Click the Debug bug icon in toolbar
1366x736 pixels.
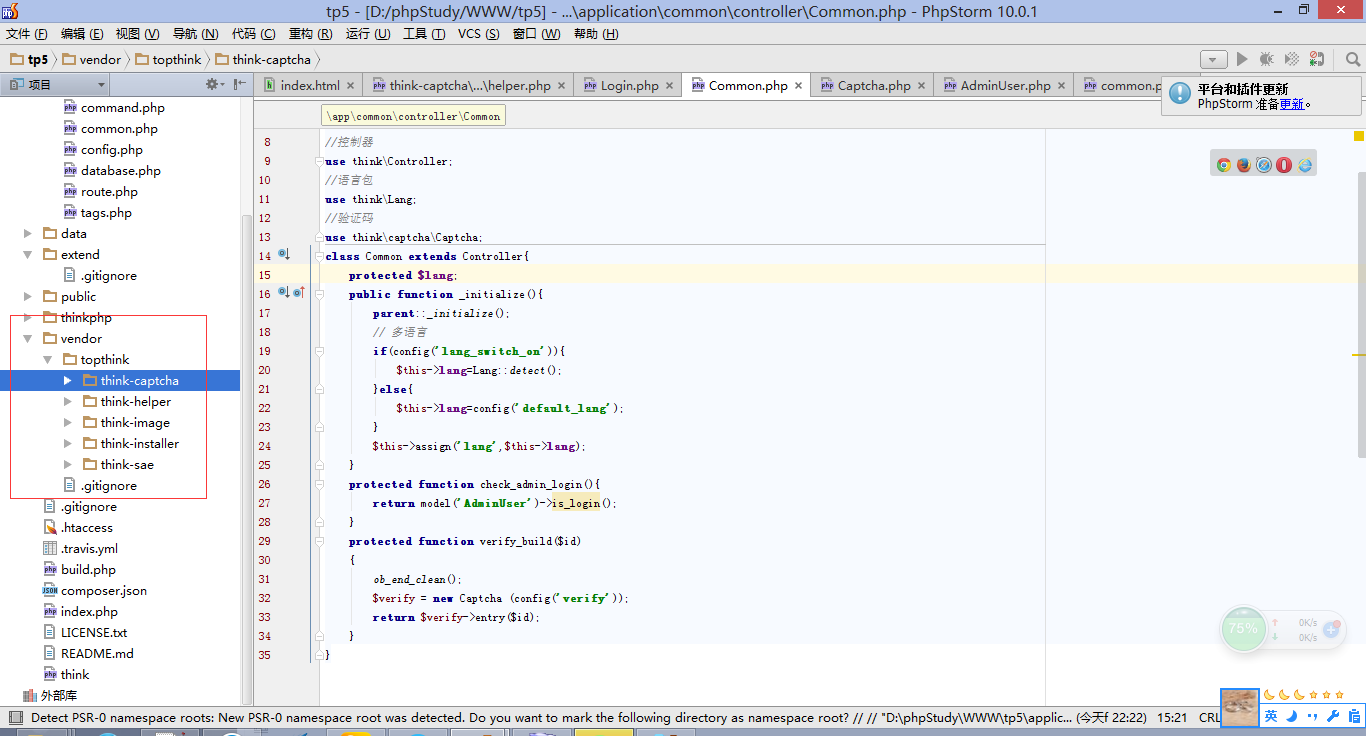[1267, 60]
